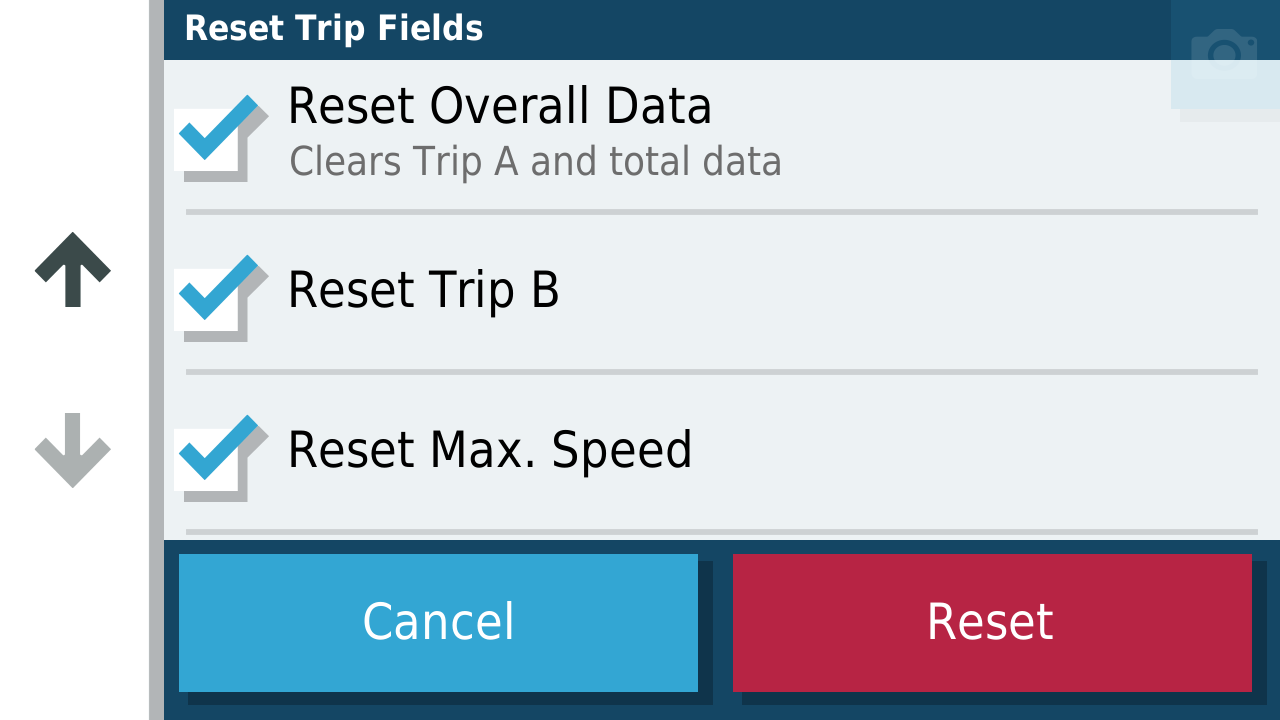Confirm with the red Reset button
The height and width of the screenshot is (720, 1280).
[992, 622]
